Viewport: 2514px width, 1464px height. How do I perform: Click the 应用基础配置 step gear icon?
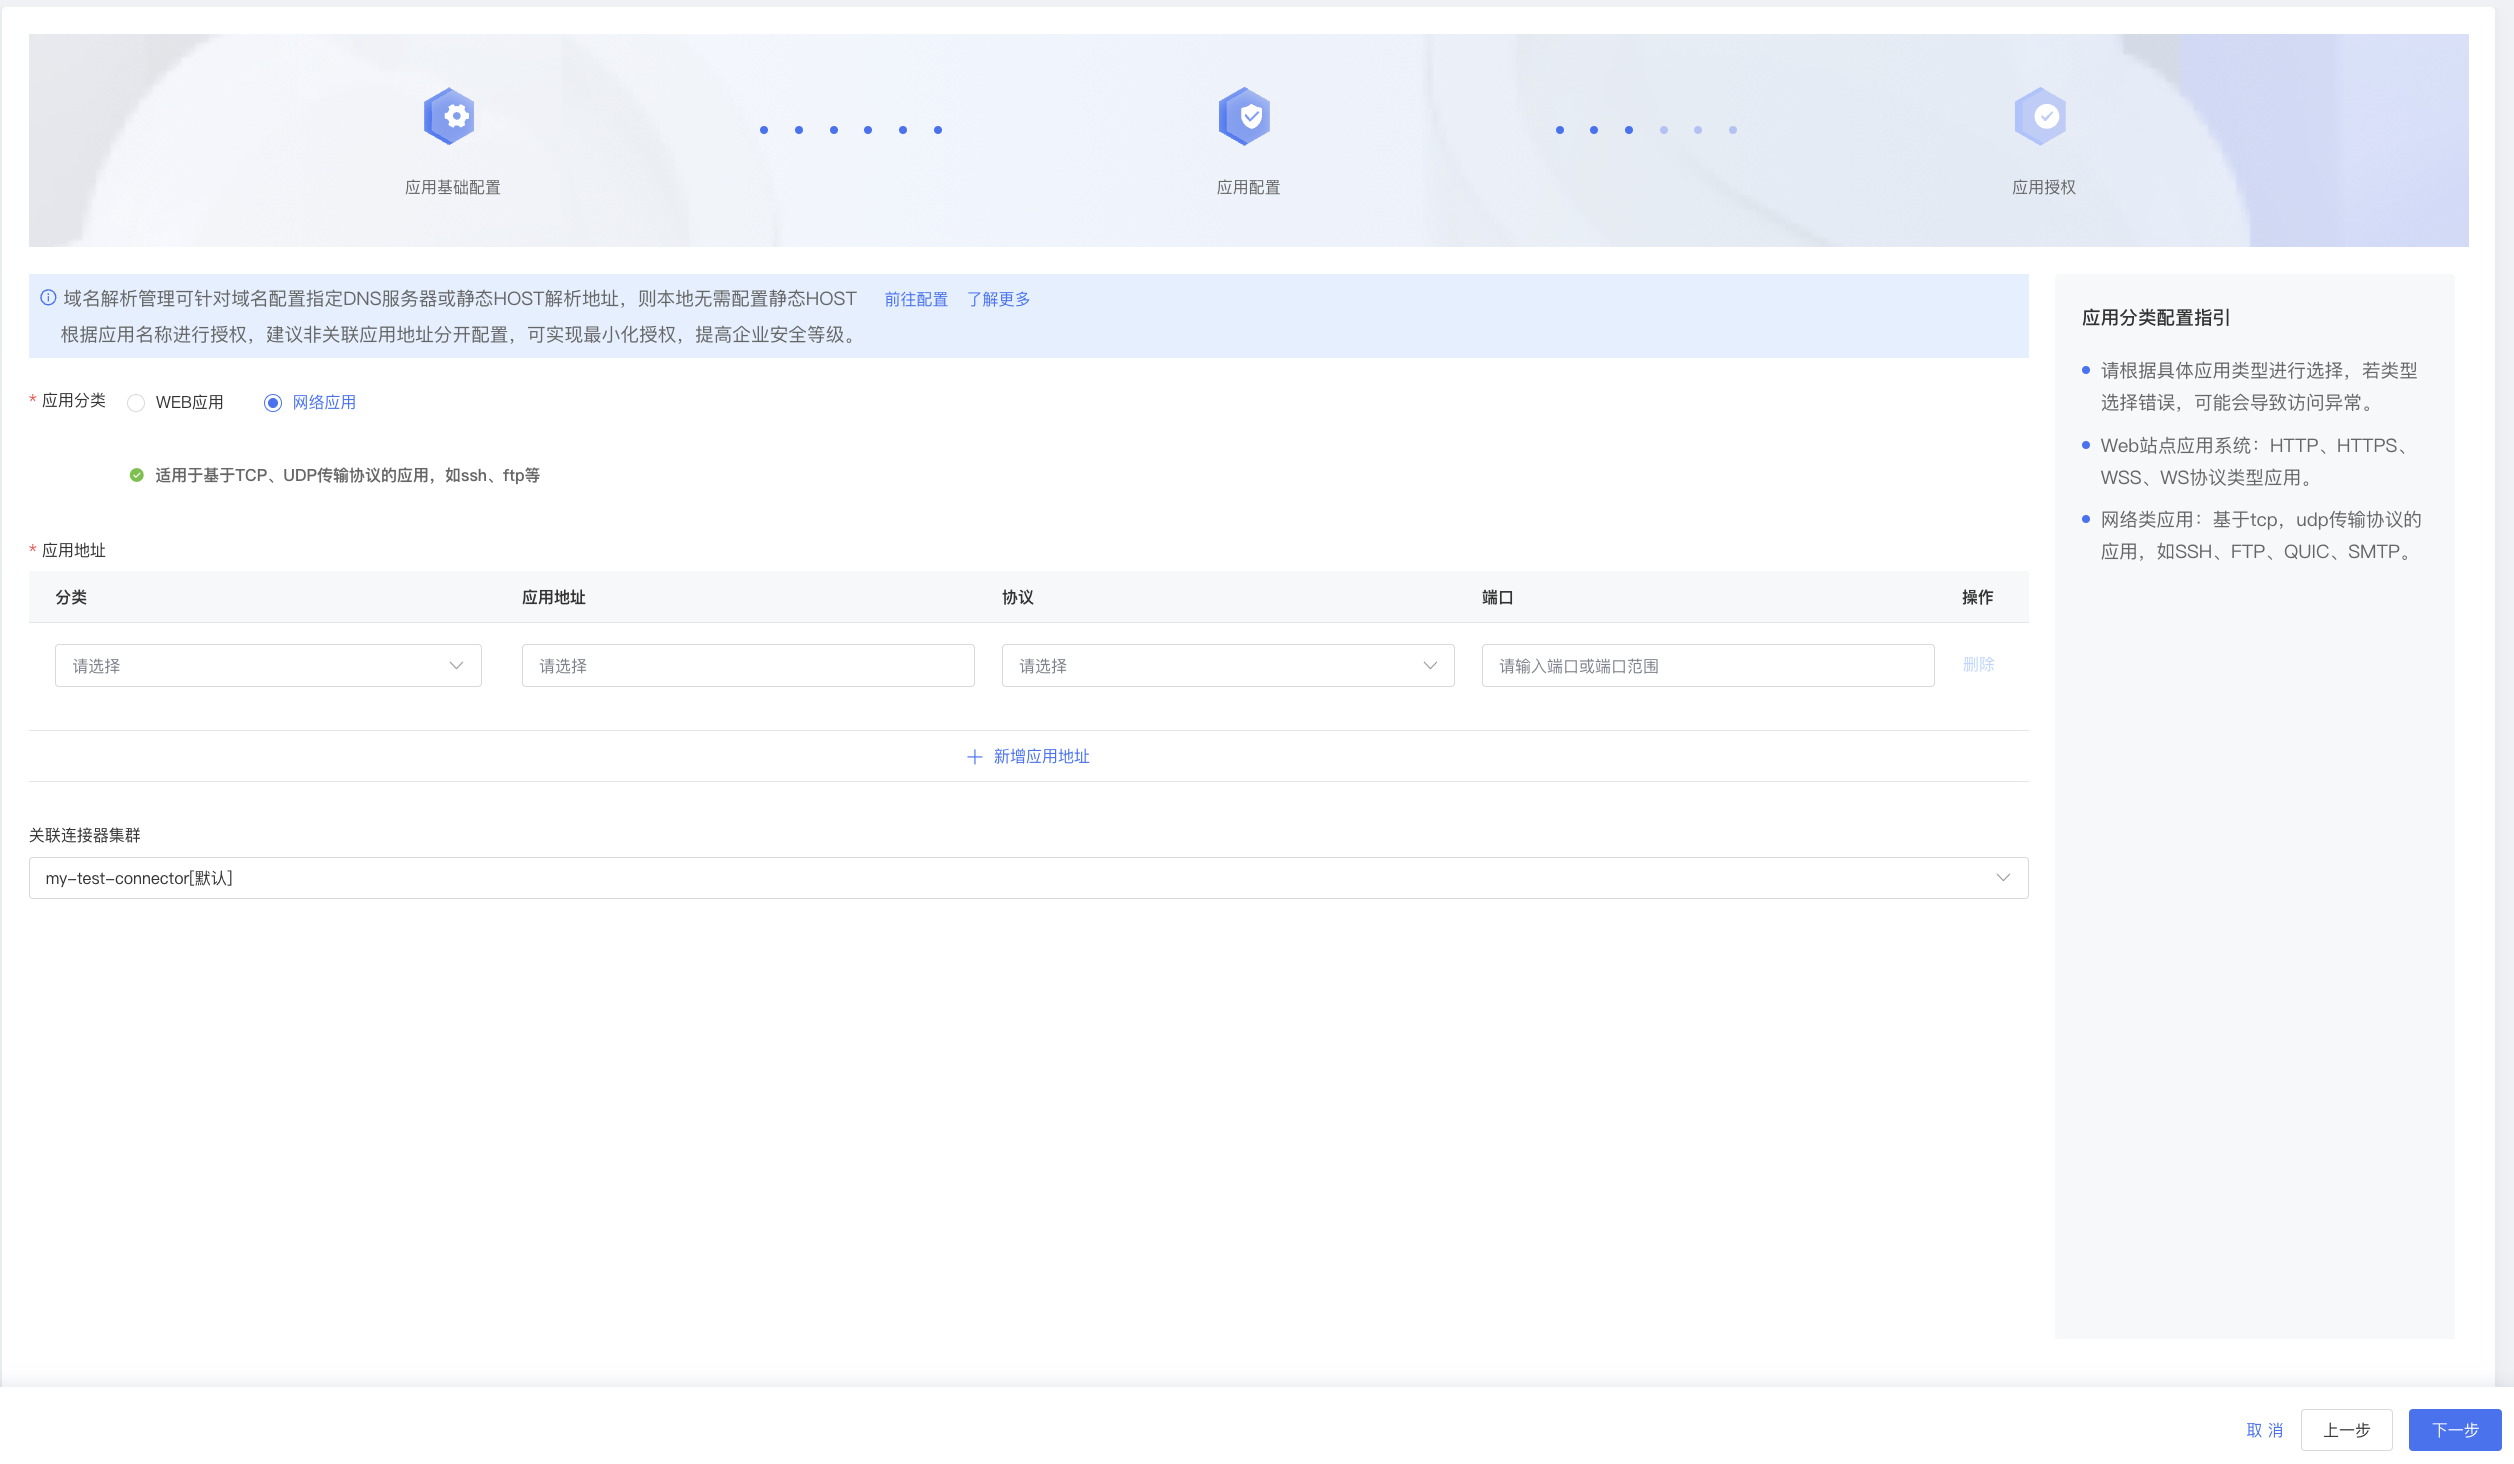(x=449, y=116)
